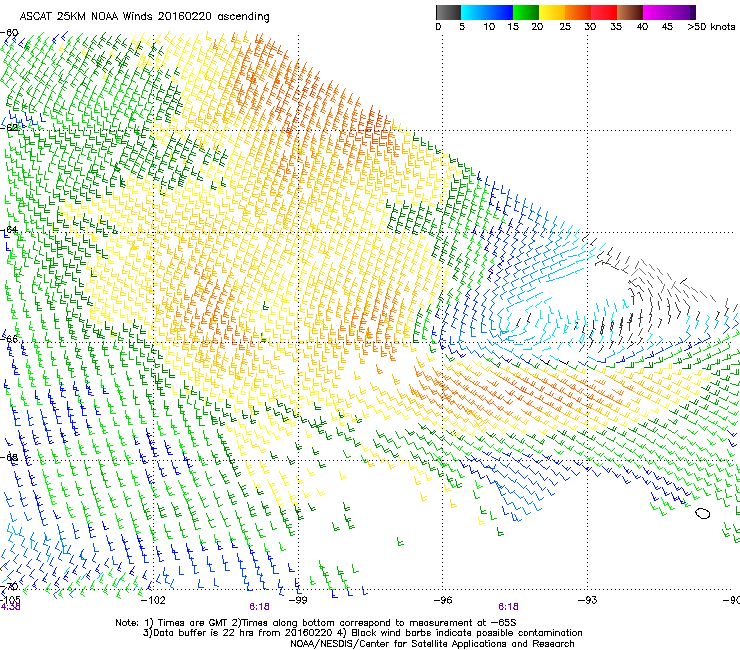Click the purple "4:38" swath time label
This screenshot has width=740, height=650.
click(x=10, y=607)
